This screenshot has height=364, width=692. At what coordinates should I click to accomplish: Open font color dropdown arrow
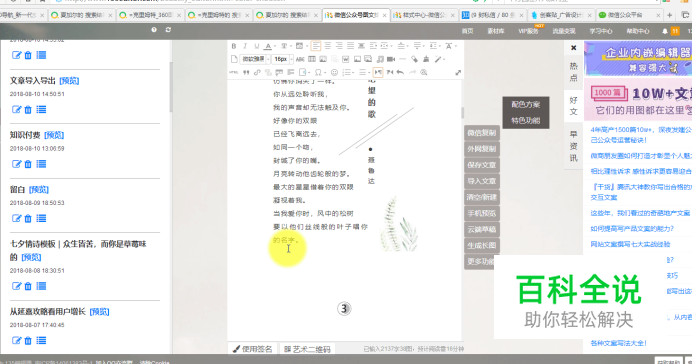click(x=275, y=46)
